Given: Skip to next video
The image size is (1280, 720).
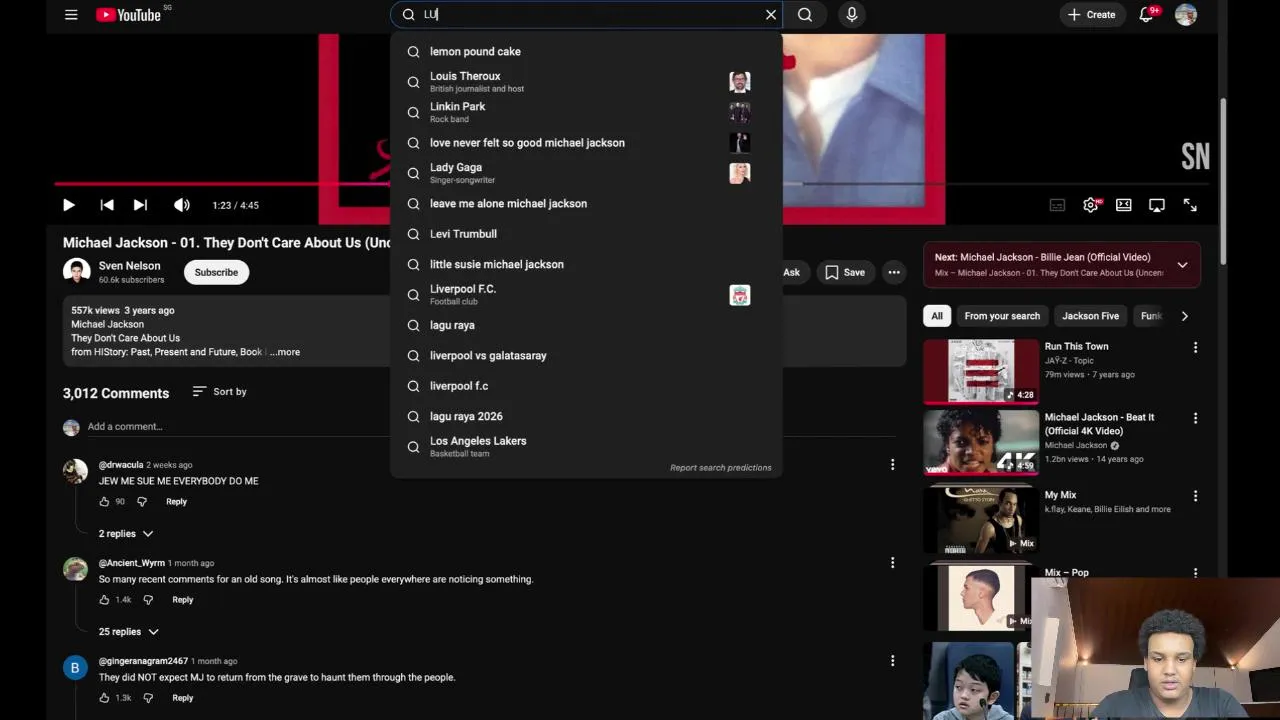Looking at the screenshot, I should click(x=141, y=205).
